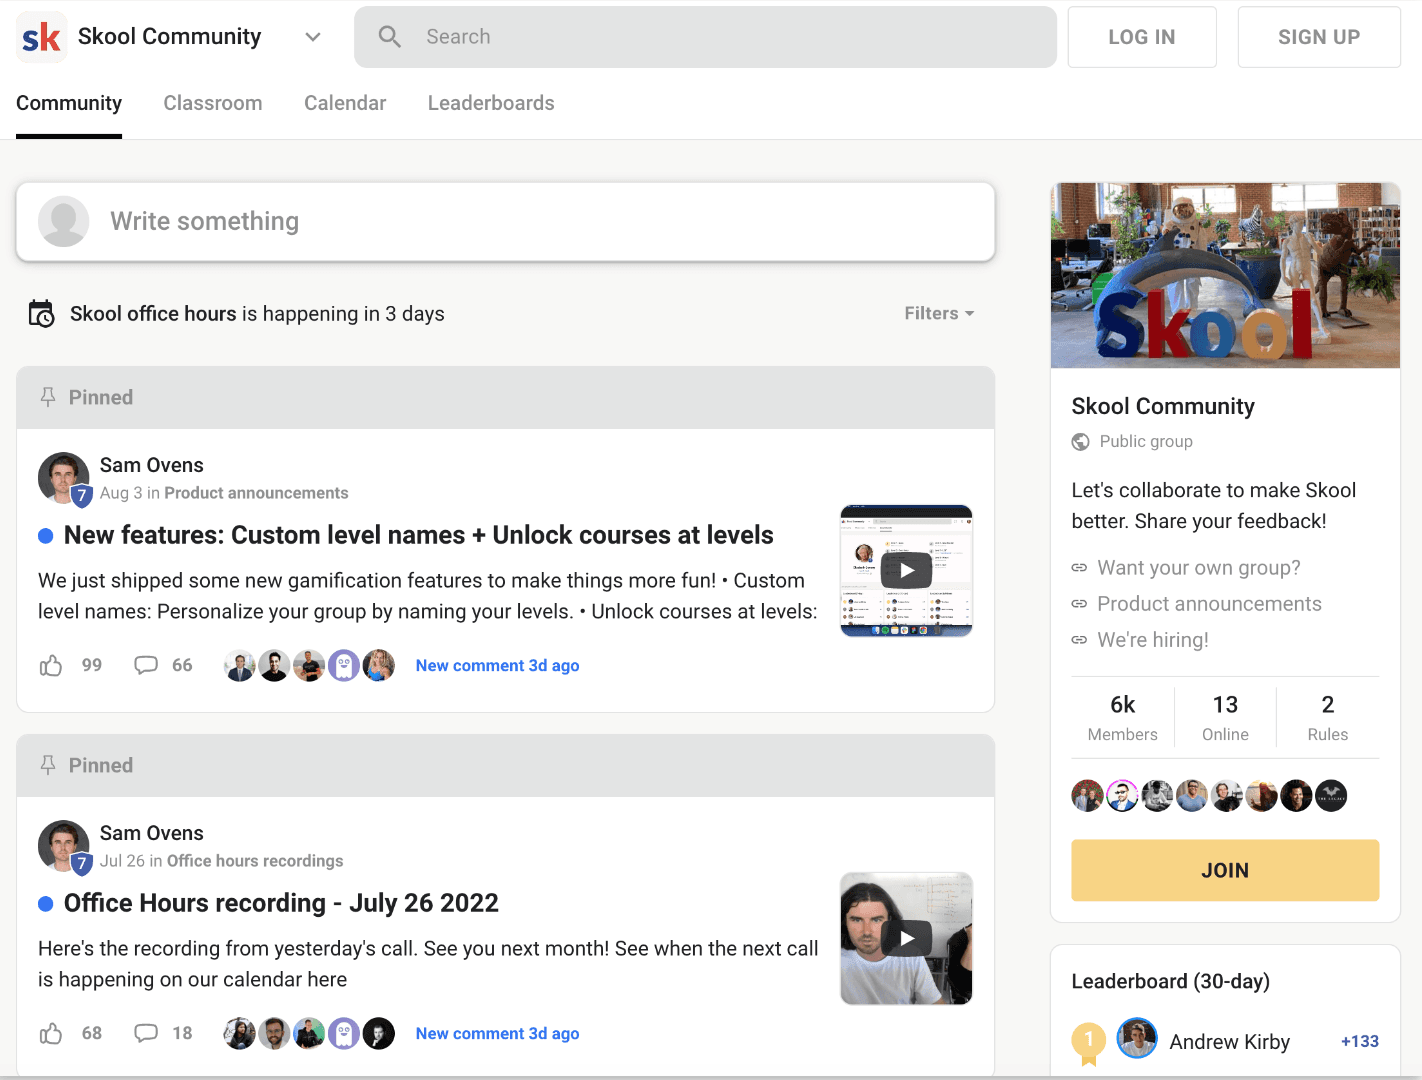Open the Office hours recordings category link
The height and width of the screenshot is (1080, 1422).
(255, 861)
